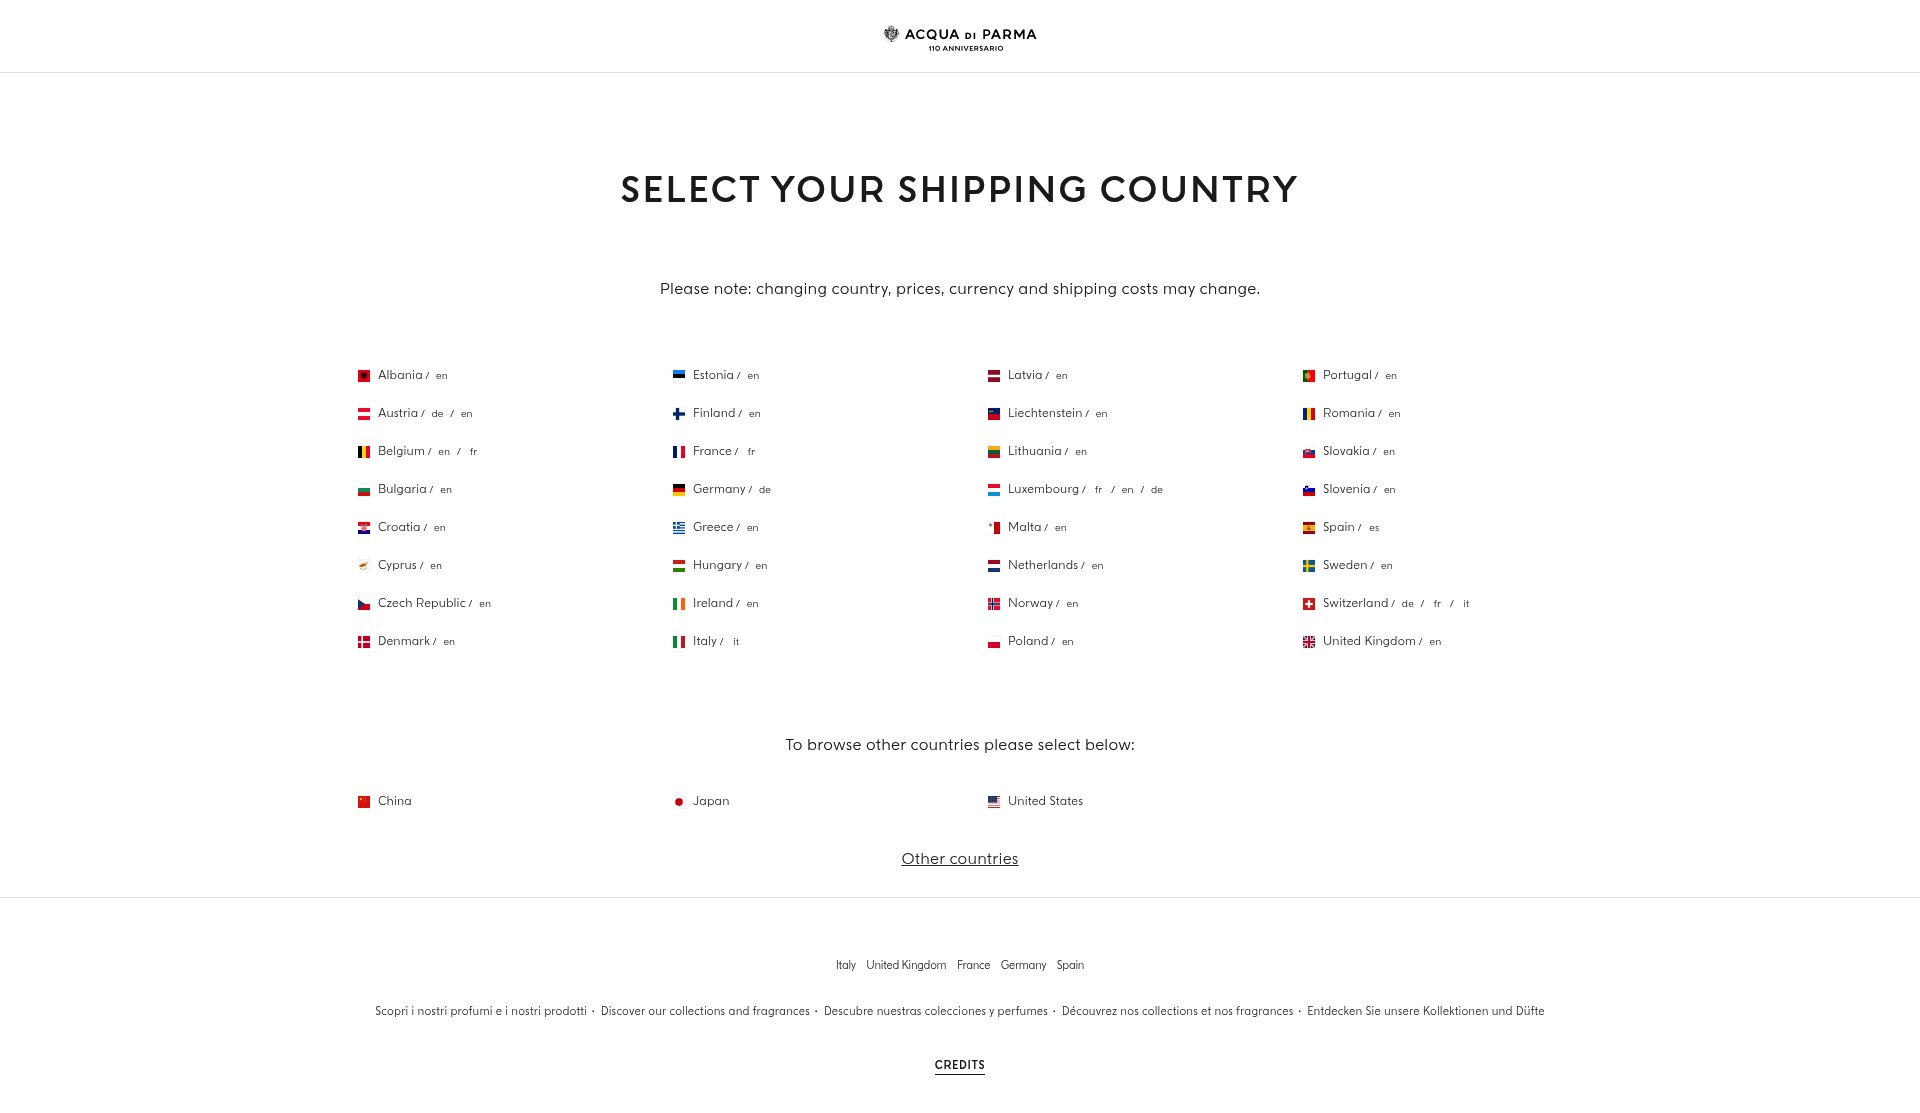Select Italy in the country list
Viewport: 1920px width, 1113px height.
click(x=705, y=641)
